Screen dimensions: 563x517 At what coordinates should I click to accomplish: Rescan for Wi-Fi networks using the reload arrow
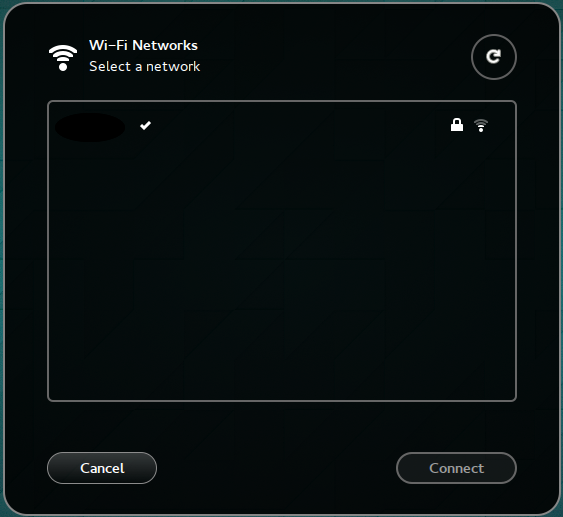(494, 57)
